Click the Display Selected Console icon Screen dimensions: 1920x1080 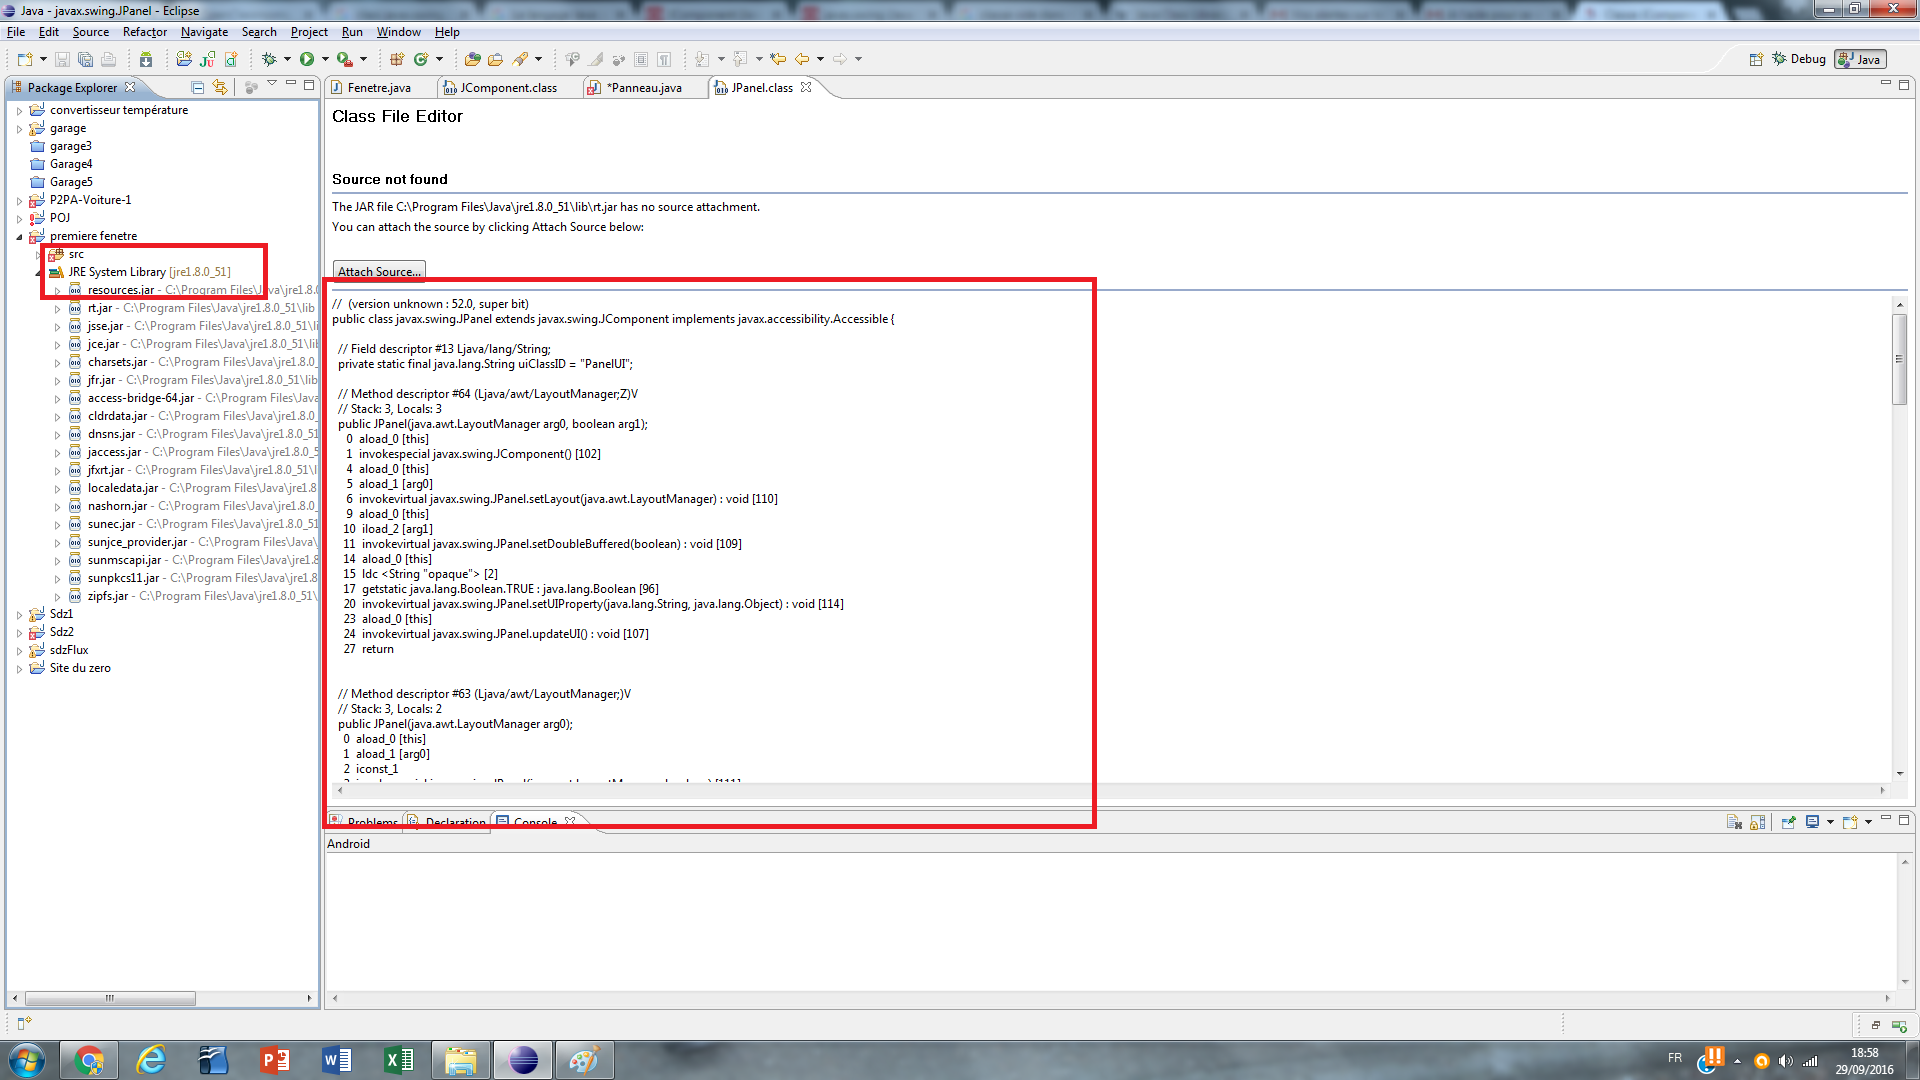(1812, 822)
